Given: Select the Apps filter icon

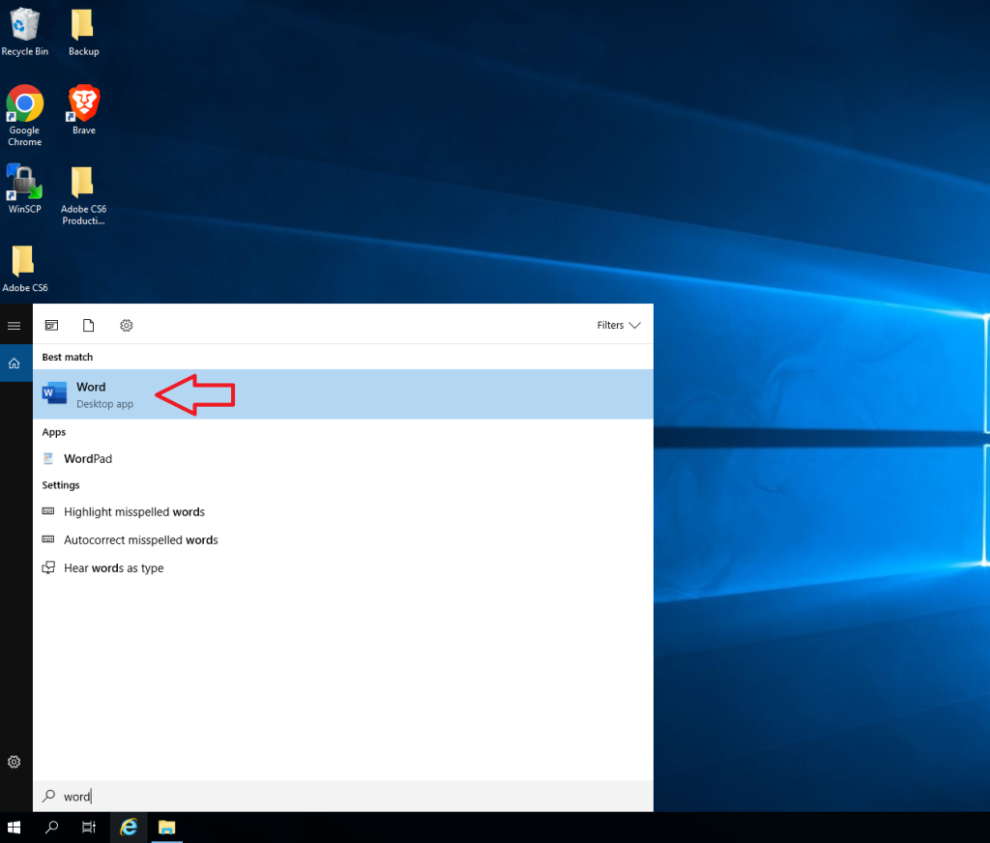Looking at the screenshot, I should pyautogui.click(x=51, y=325).
